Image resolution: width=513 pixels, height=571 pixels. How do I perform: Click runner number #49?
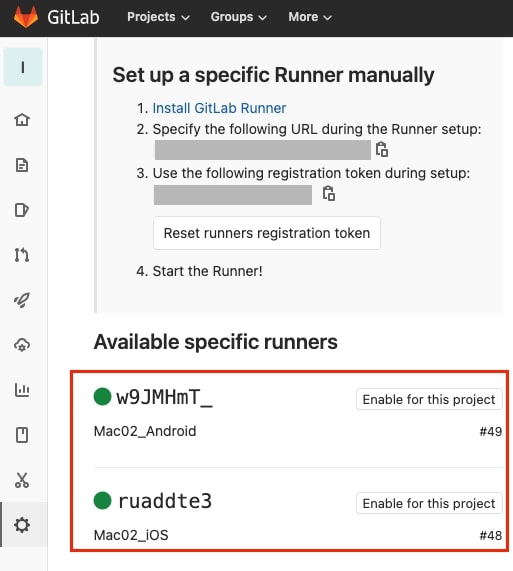[491, 432]
